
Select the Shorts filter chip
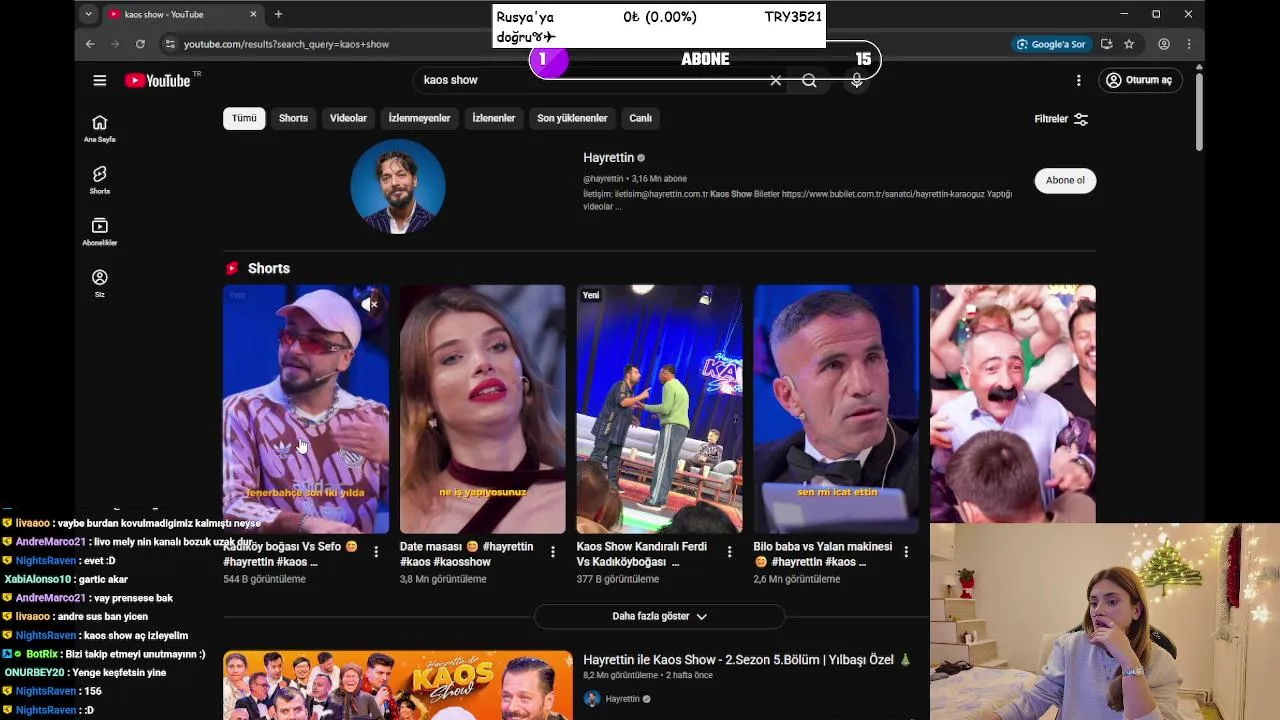[293, 118]
